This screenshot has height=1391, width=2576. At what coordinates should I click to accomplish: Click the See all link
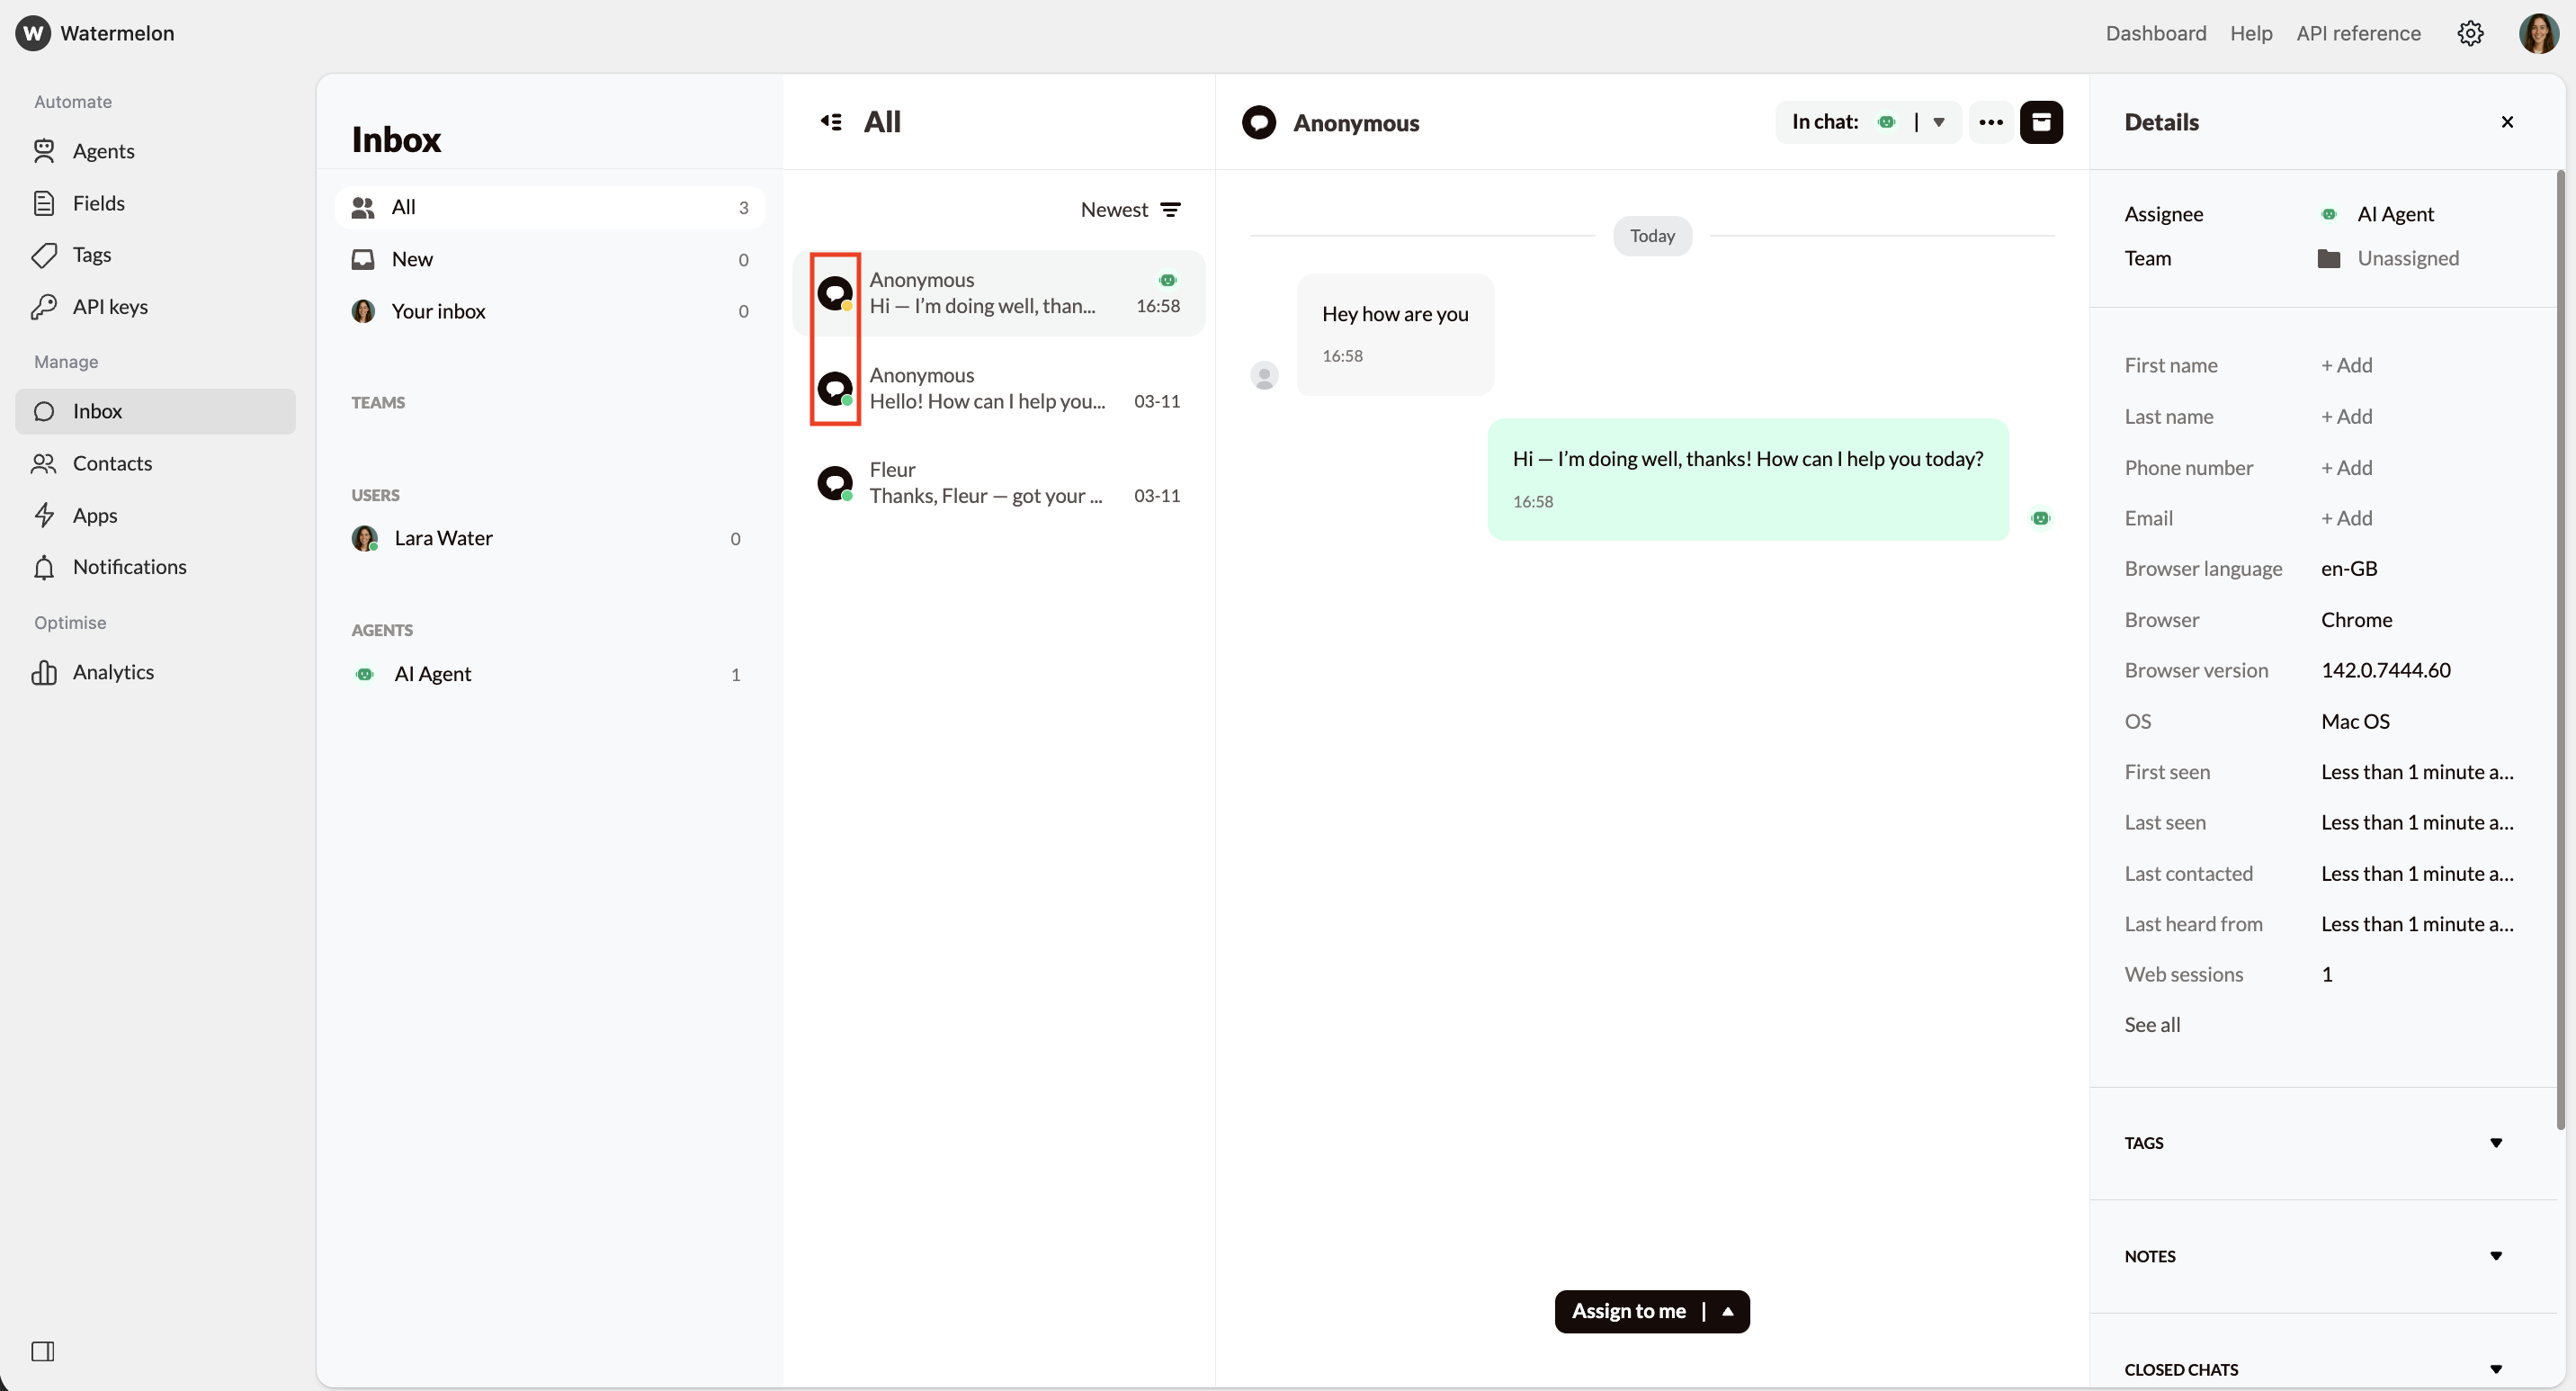(x=2152, y=1024)
